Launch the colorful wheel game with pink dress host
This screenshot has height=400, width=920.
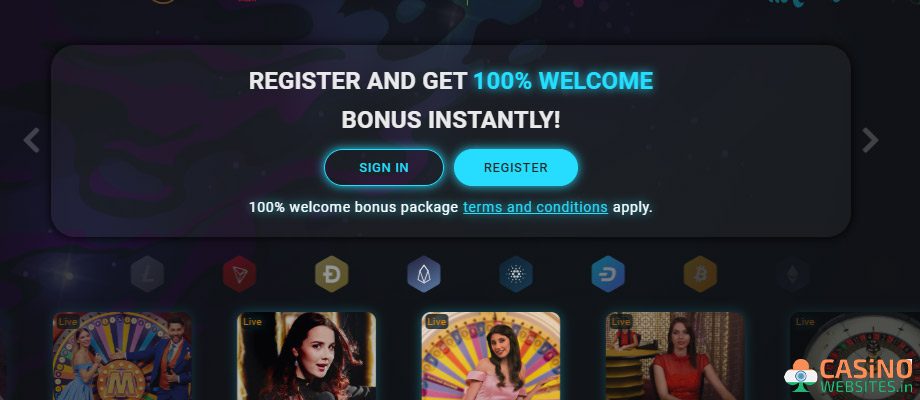(491, 356)
